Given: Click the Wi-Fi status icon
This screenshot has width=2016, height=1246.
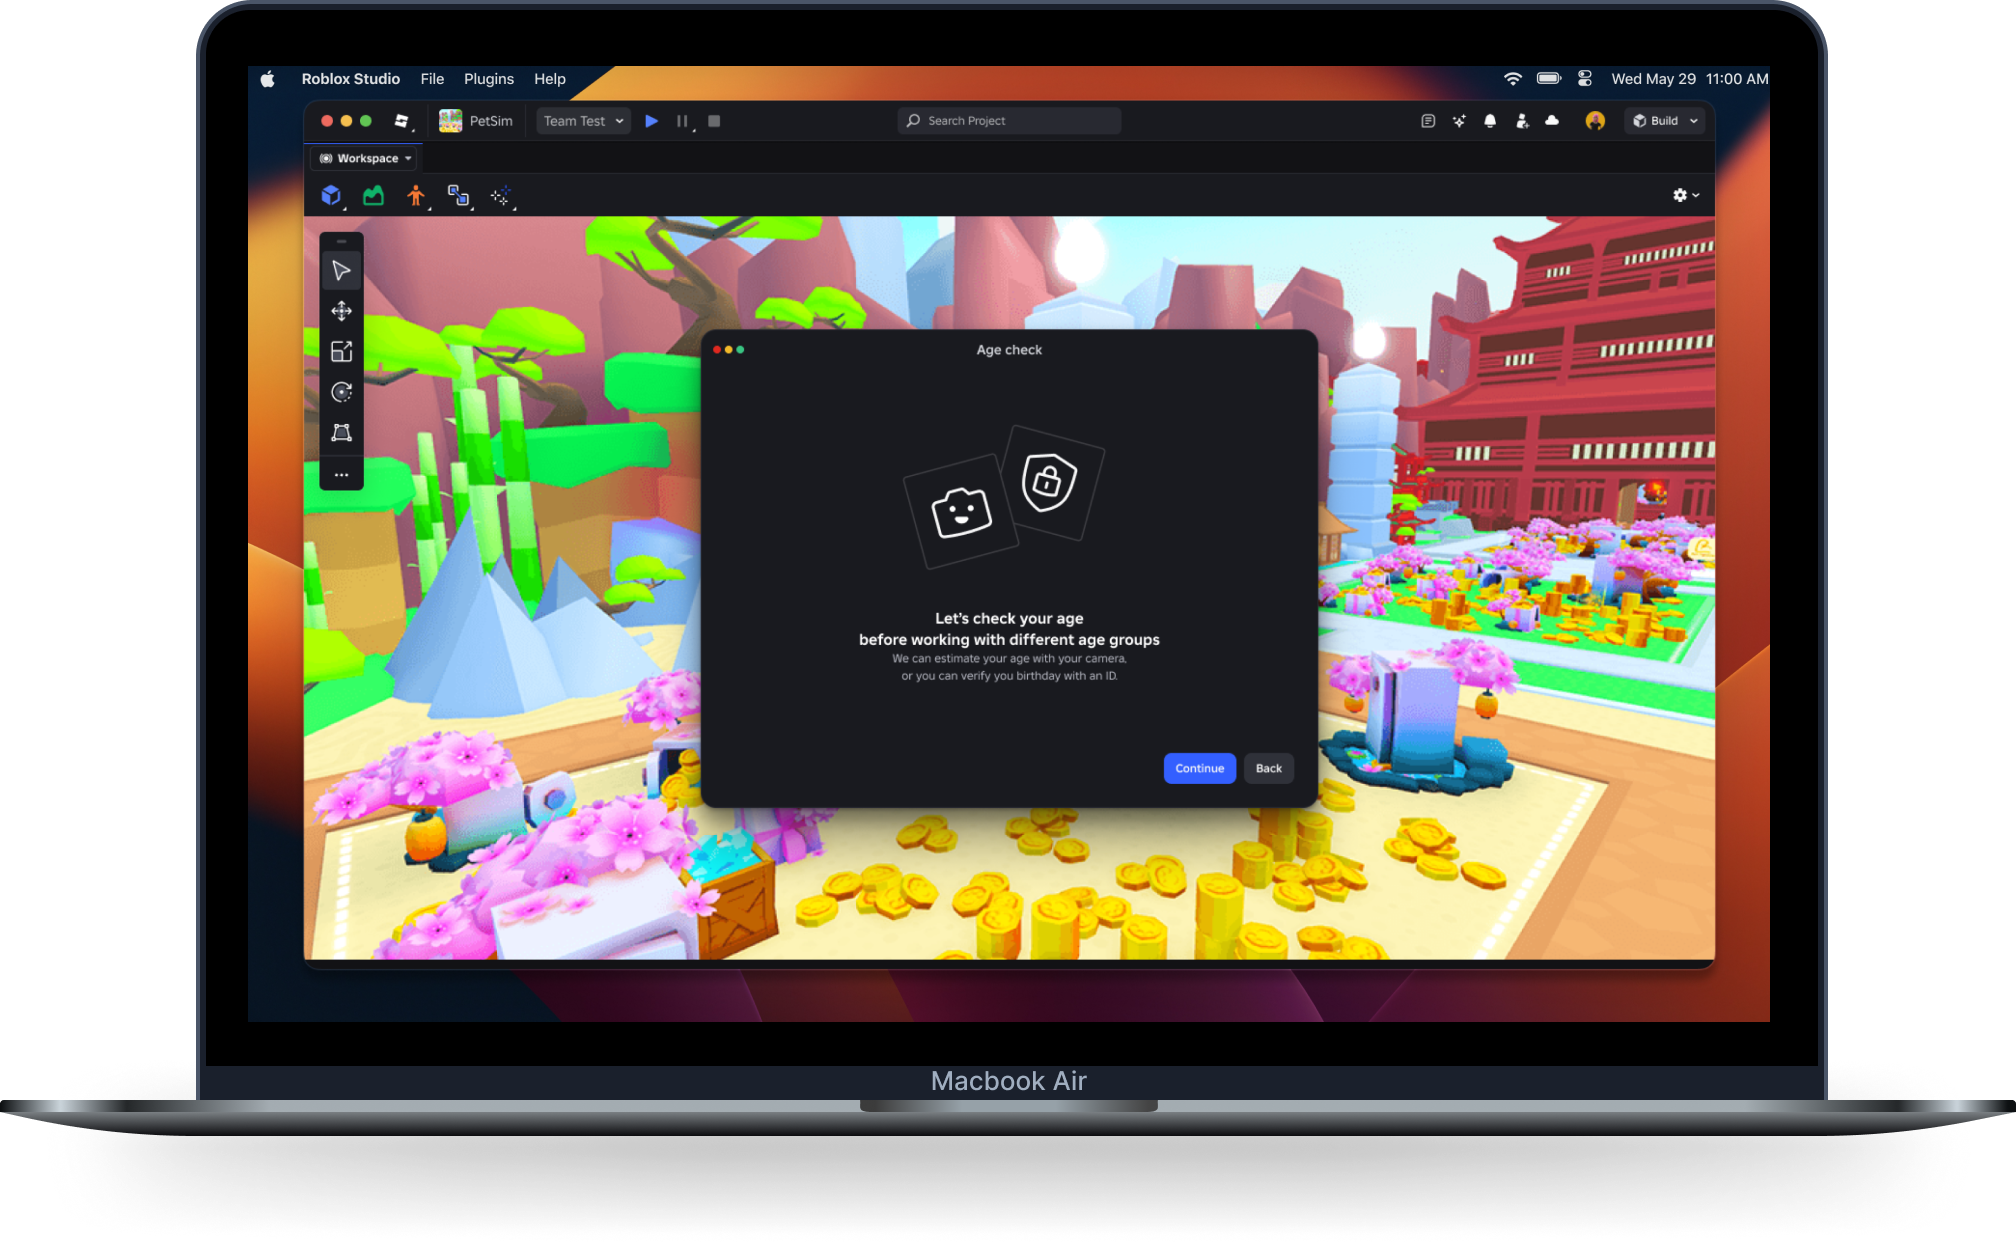Looking at the screenshot, I should 1513,79.
